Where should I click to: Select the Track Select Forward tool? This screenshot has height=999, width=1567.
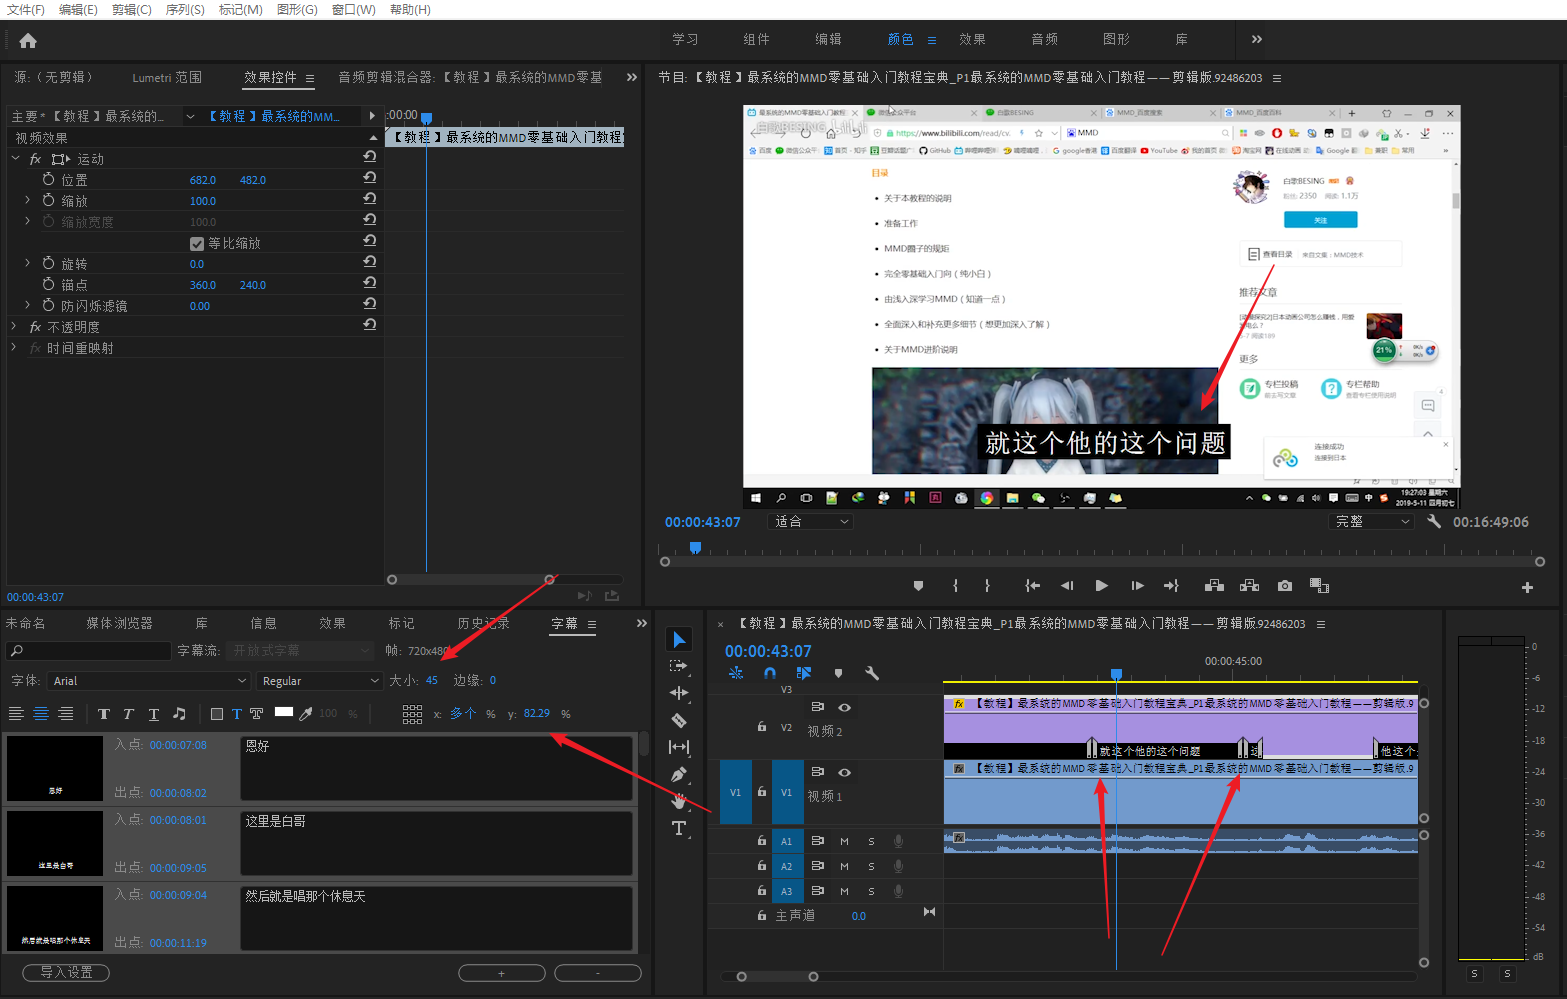[679, 666]
